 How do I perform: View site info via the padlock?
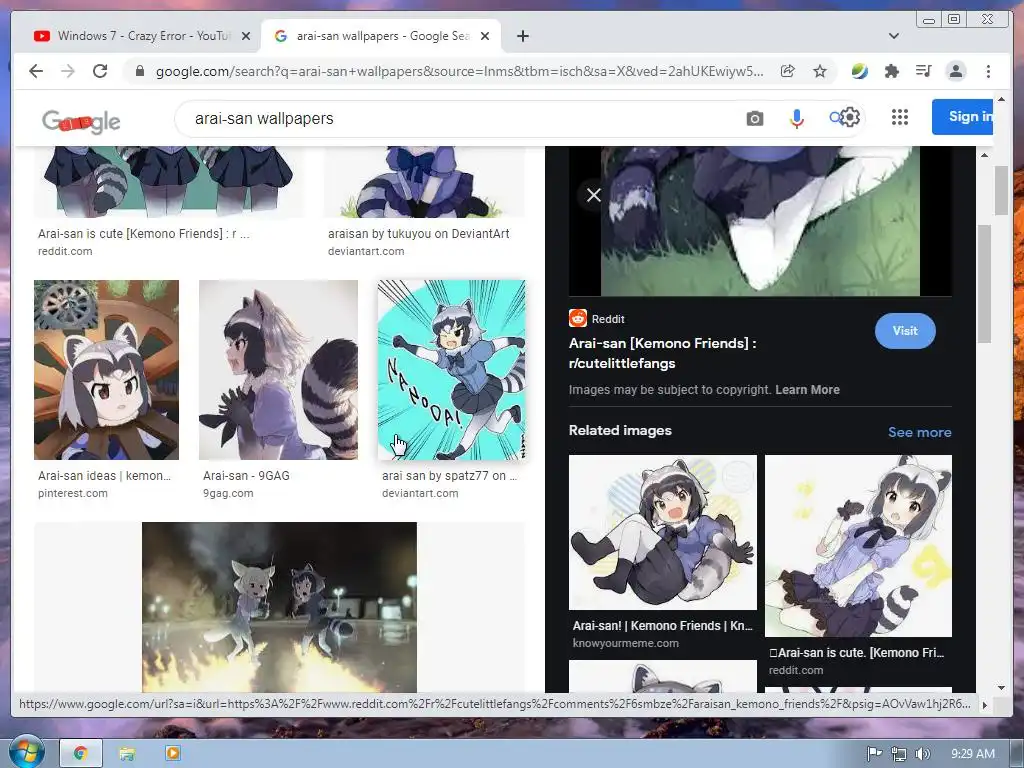pos(140,71)
